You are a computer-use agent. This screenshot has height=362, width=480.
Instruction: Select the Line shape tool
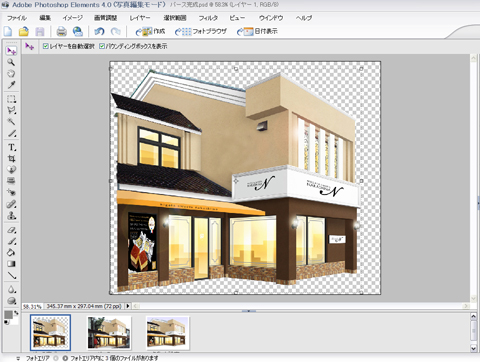(x=11, y=275)
